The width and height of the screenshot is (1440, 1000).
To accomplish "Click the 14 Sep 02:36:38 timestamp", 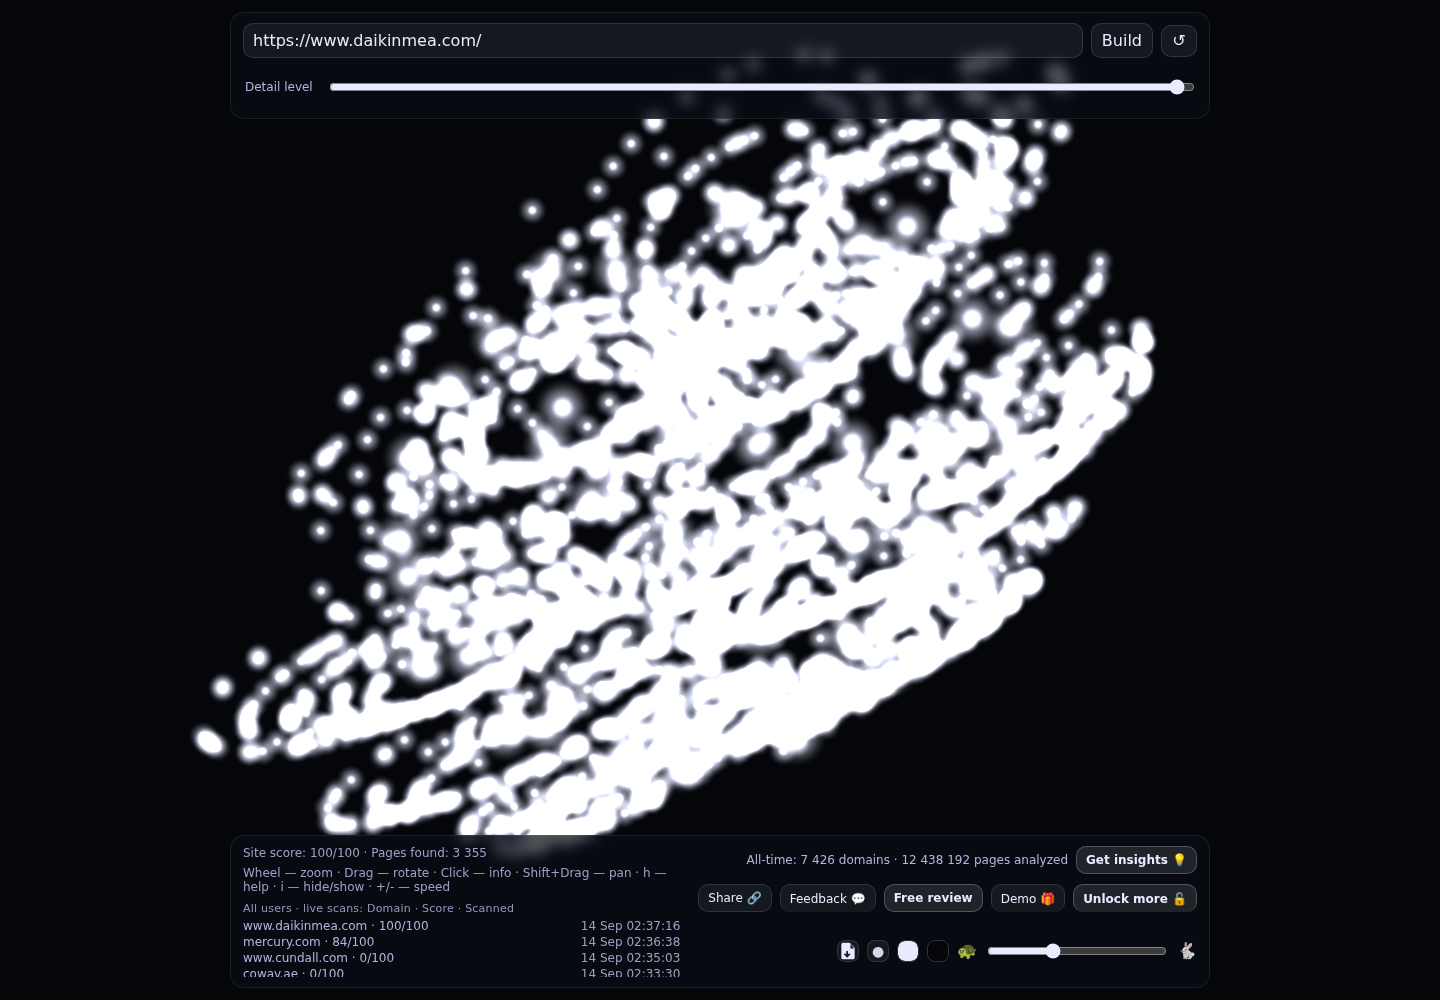I will tap(630, 942).
